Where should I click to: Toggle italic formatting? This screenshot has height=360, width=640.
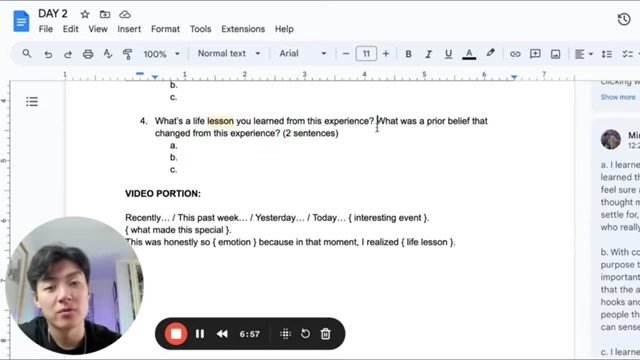428,54
